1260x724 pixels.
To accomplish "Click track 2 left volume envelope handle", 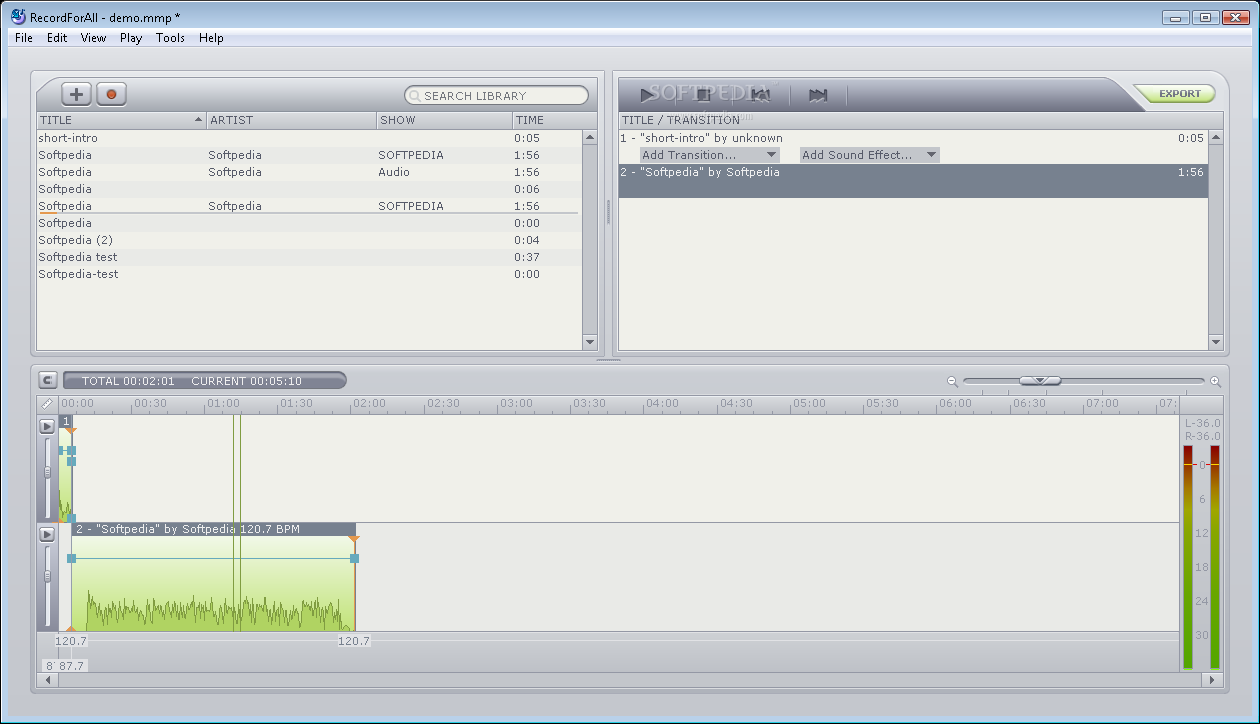I will click(x=71, y=558).
